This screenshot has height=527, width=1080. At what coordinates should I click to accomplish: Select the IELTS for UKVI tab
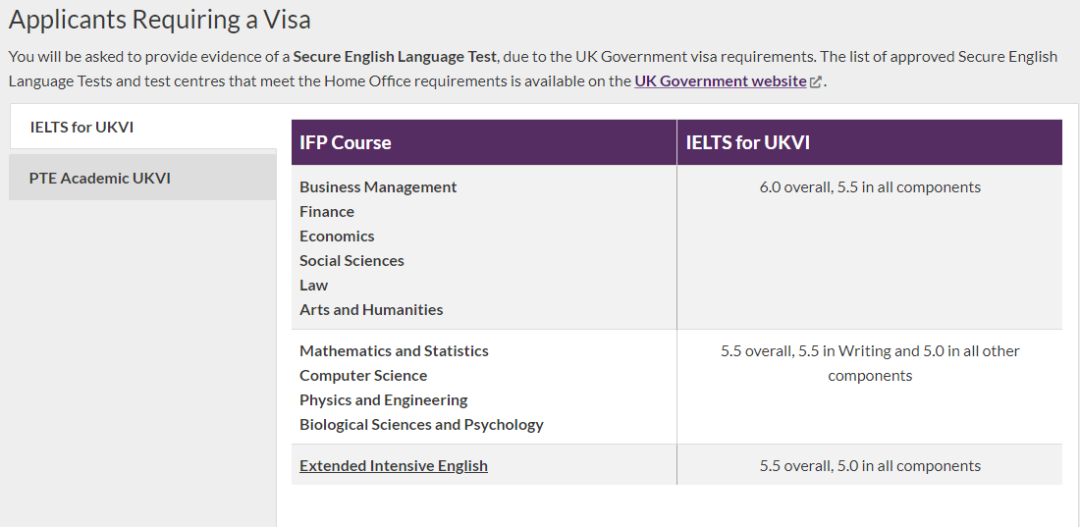[143, 127]
